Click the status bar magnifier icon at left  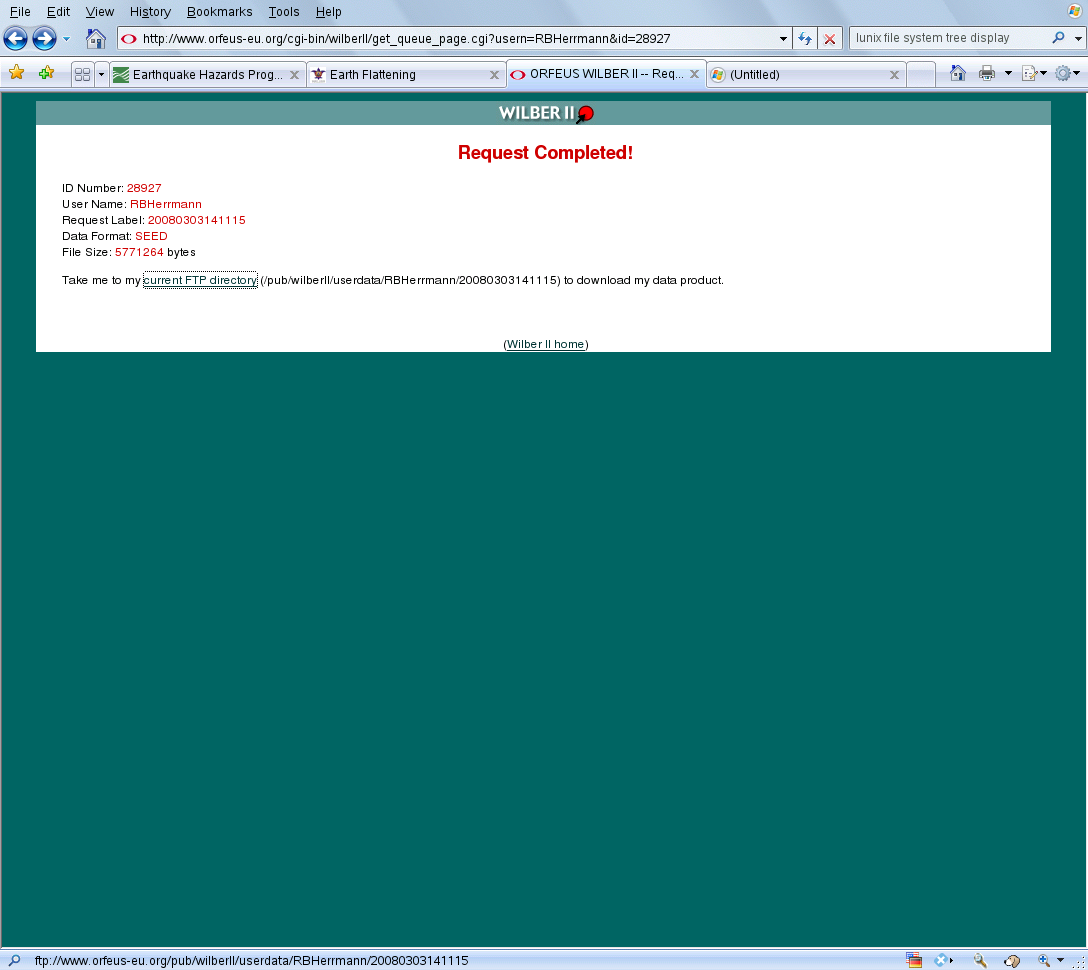14,960
